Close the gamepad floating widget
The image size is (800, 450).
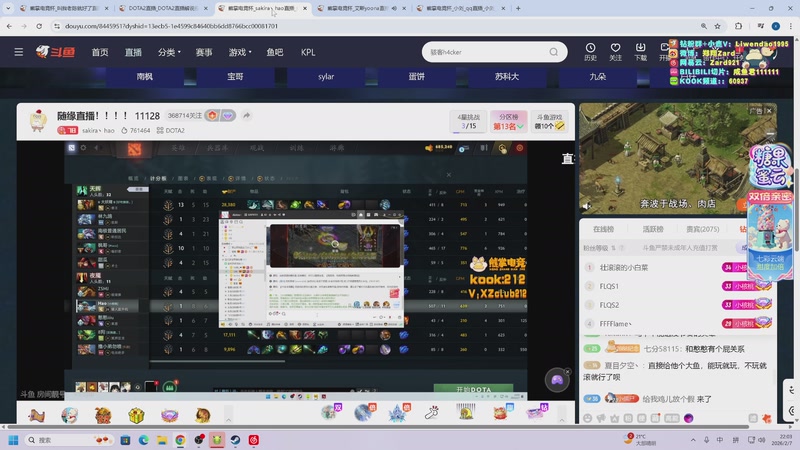(567, 371)
